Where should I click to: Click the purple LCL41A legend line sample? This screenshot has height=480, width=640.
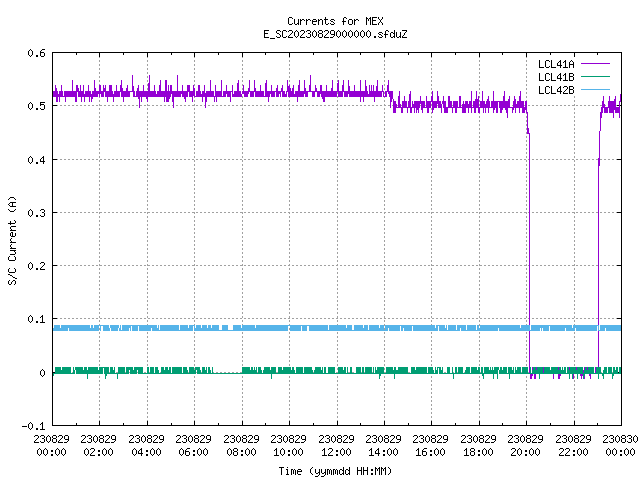click(595, 64)
